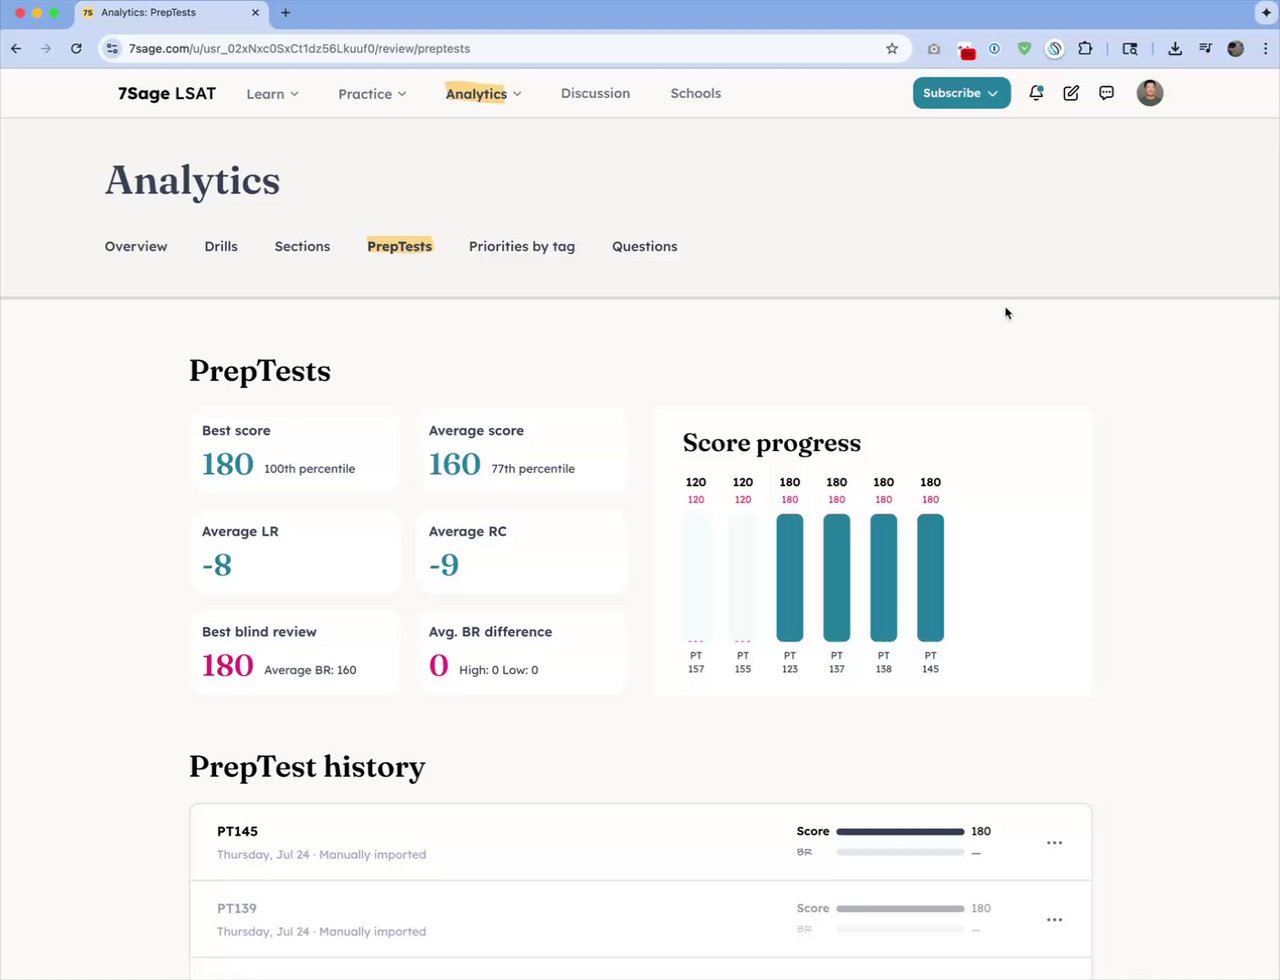Go to Schools
Screen dimensions: 1280x980
click(x=695, y=93)
